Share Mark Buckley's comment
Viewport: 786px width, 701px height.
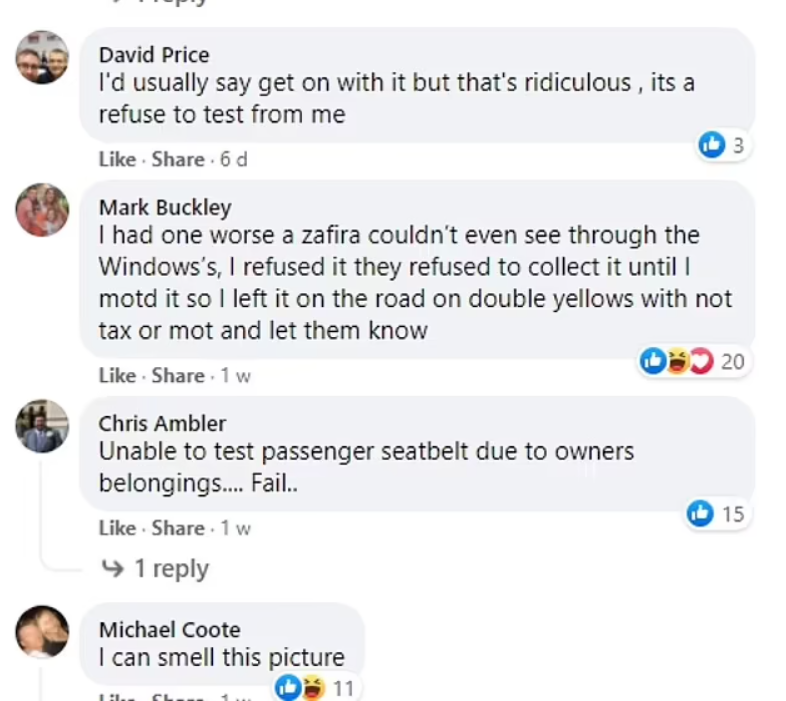click(x=177, y=375)
